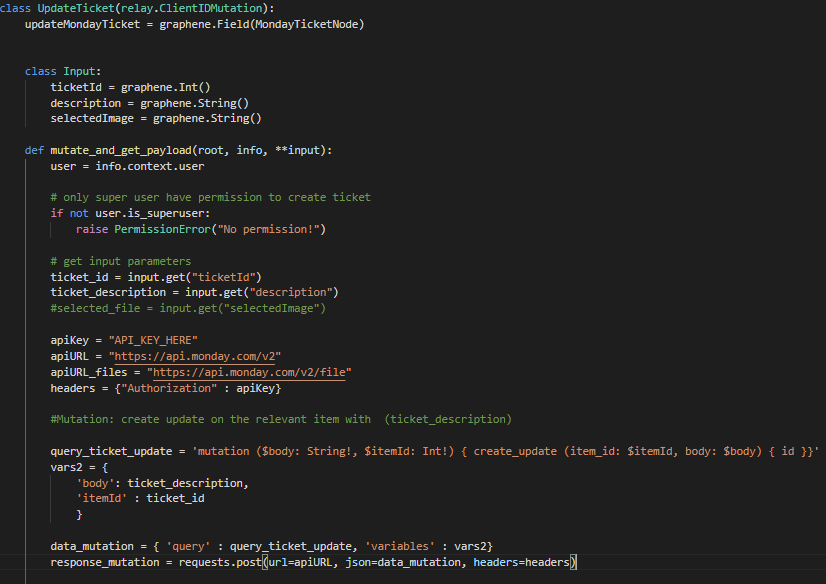Click the **input parameter in def line

pyautogui.click(x=298, y=150)
